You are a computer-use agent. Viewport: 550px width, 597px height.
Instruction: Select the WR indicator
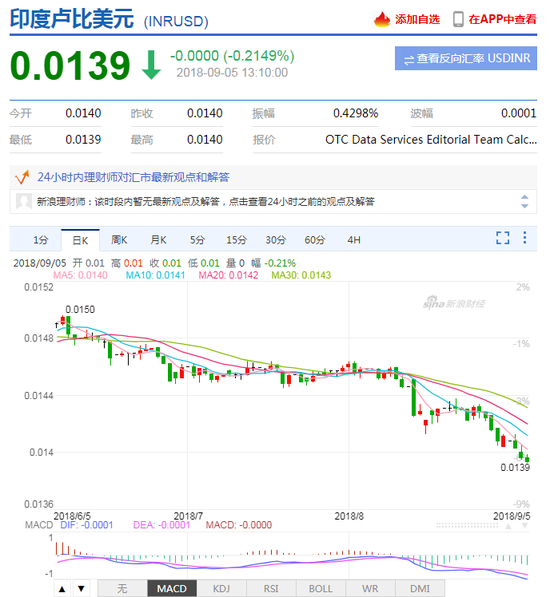(x=370, y=589)
